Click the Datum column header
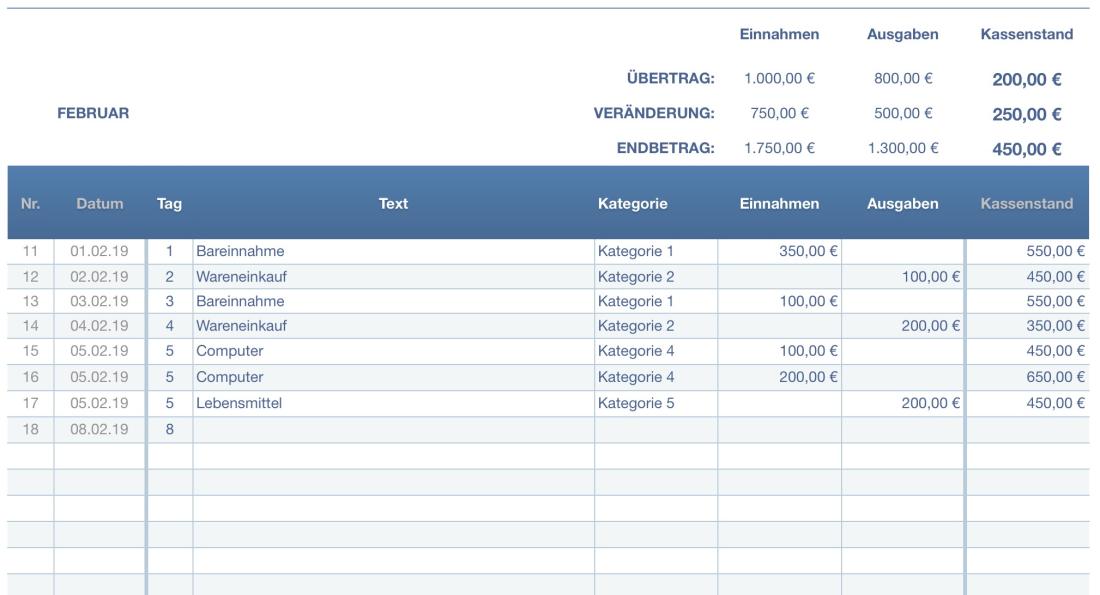This screenshot has width=1100, height=595. (99, 204)
